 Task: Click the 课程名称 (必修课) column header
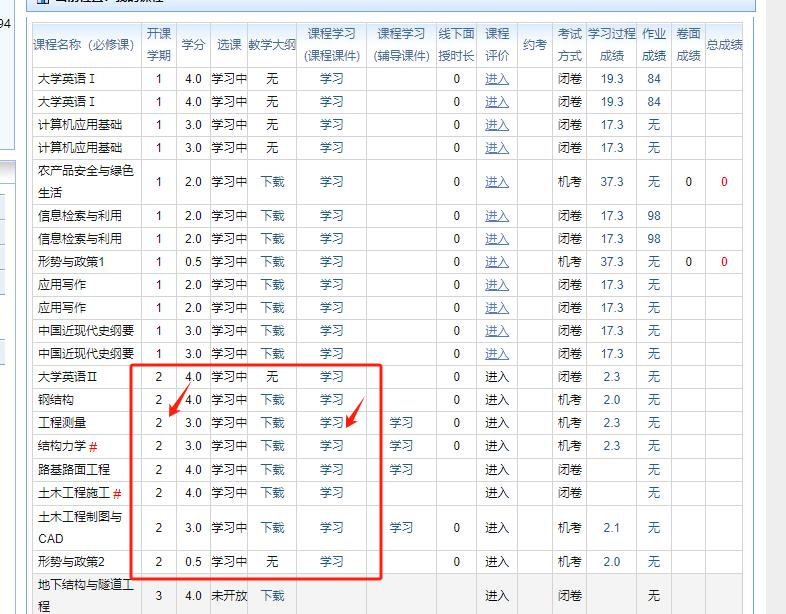click(x=83, y=45)
